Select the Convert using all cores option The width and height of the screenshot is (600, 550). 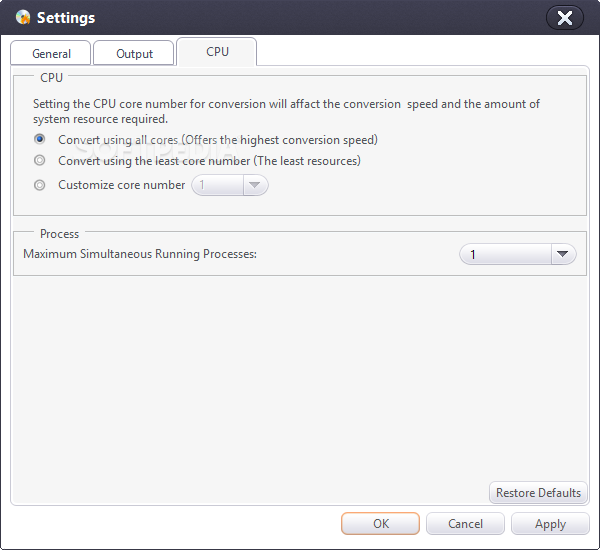[x=40, y=140]
